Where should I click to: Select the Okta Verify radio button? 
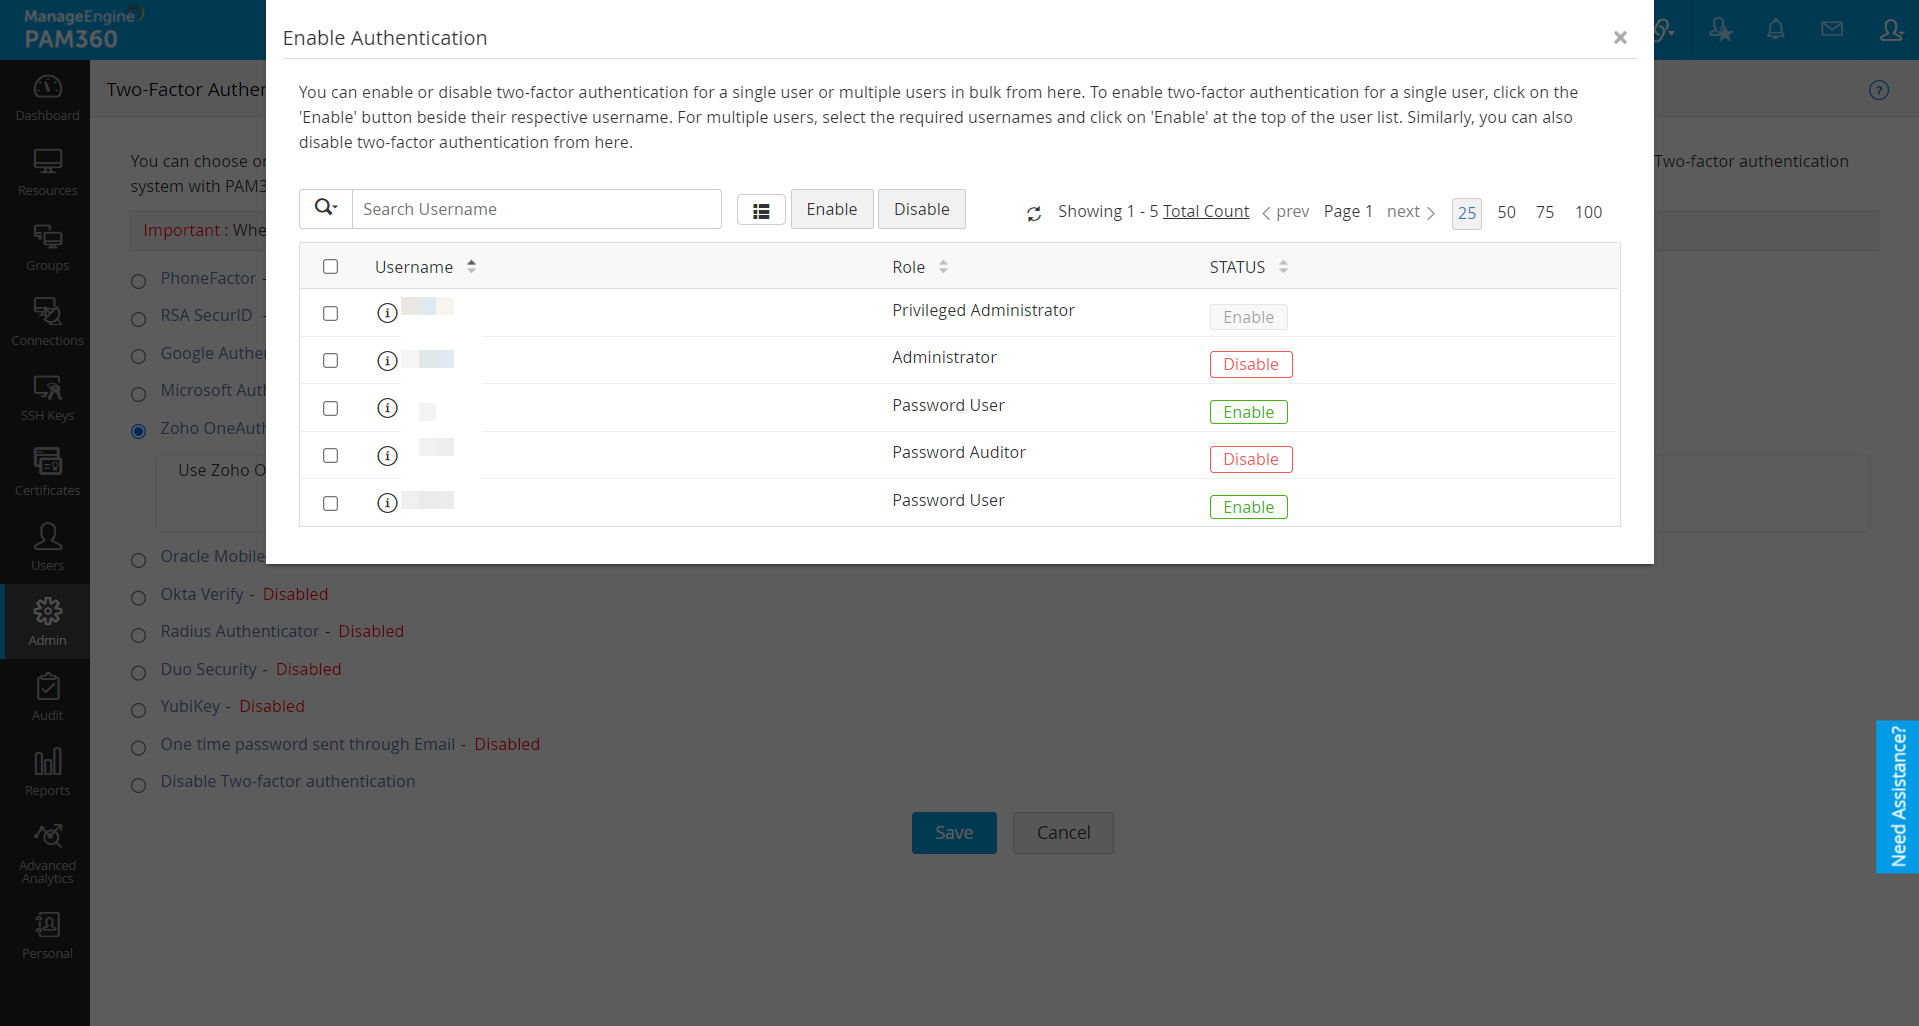pos(139,598)
